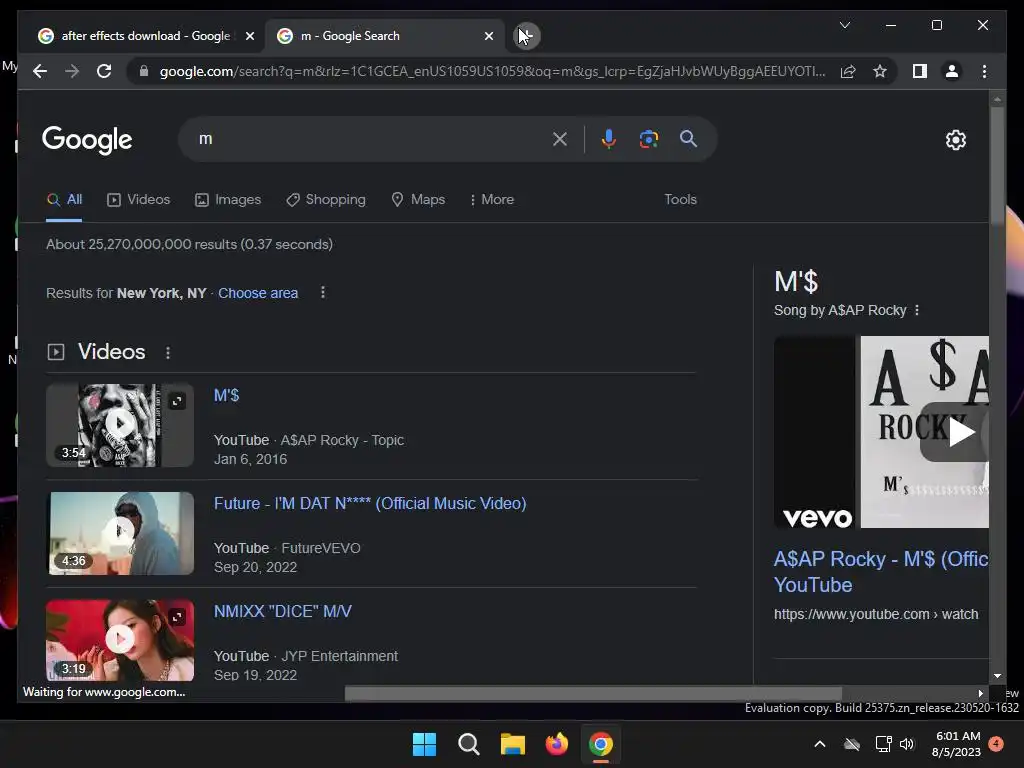The width and height of the screenshot is (1024, 768).
Task: Share this page using the share icon
Action: pyautogui.click(x=848, y=71)
